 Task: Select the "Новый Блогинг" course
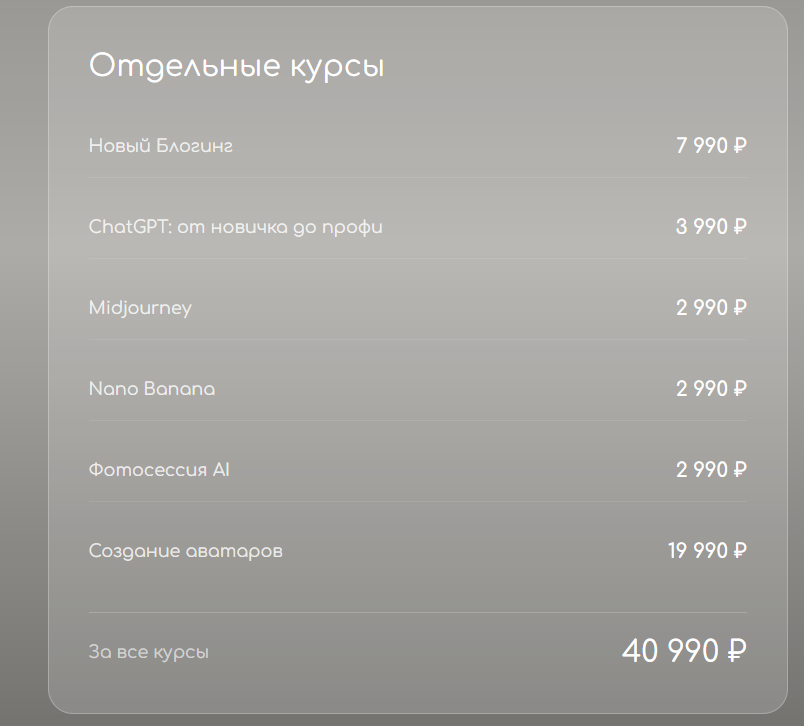point(161,146)
